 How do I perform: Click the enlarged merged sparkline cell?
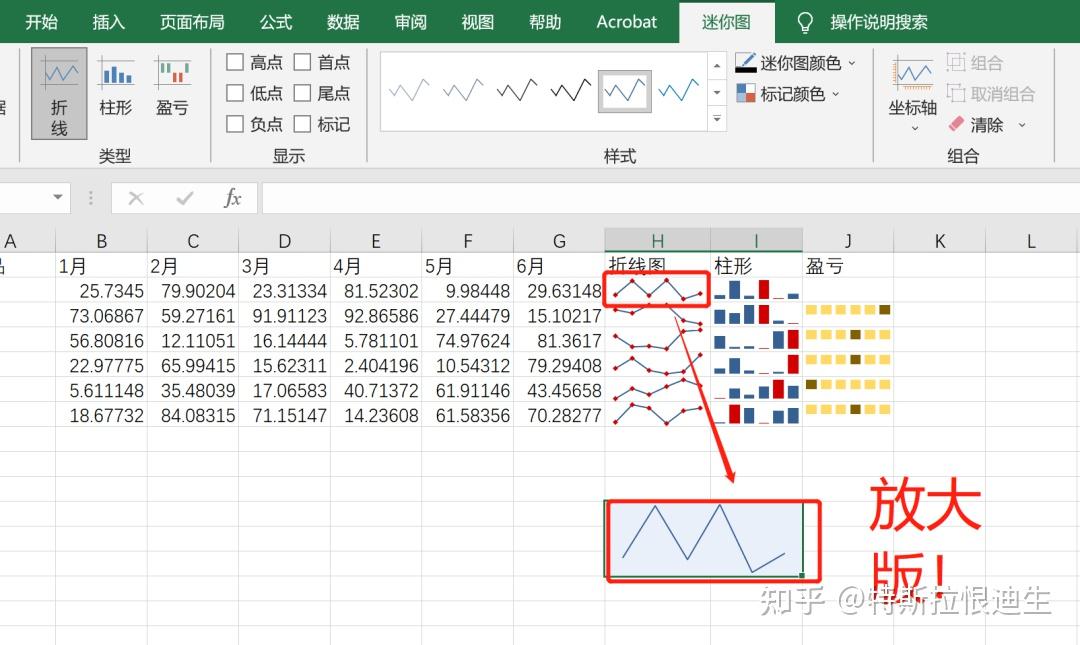704,540
